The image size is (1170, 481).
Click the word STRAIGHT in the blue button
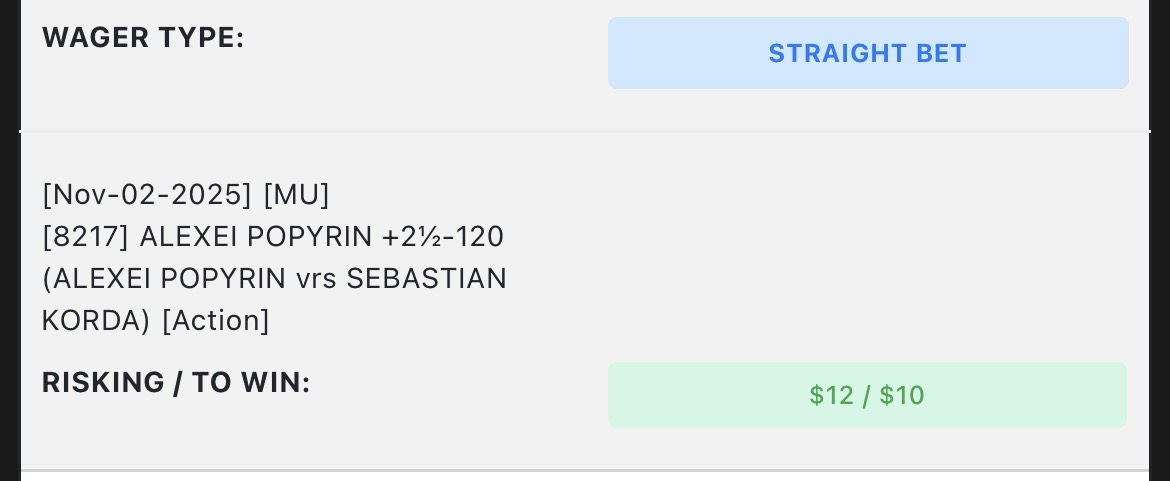tap(837, 53)
